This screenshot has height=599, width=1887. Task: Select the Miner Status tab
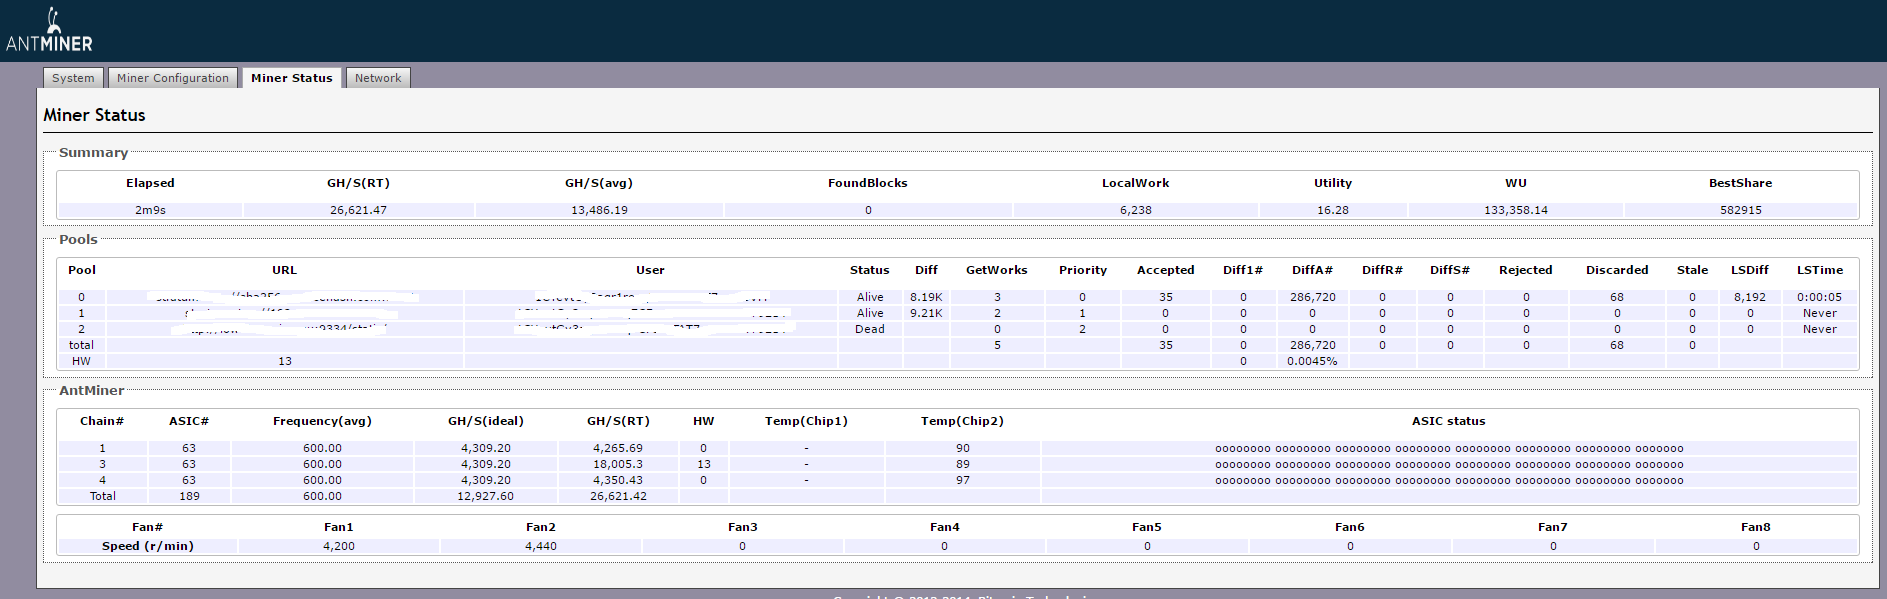point(292,78)
